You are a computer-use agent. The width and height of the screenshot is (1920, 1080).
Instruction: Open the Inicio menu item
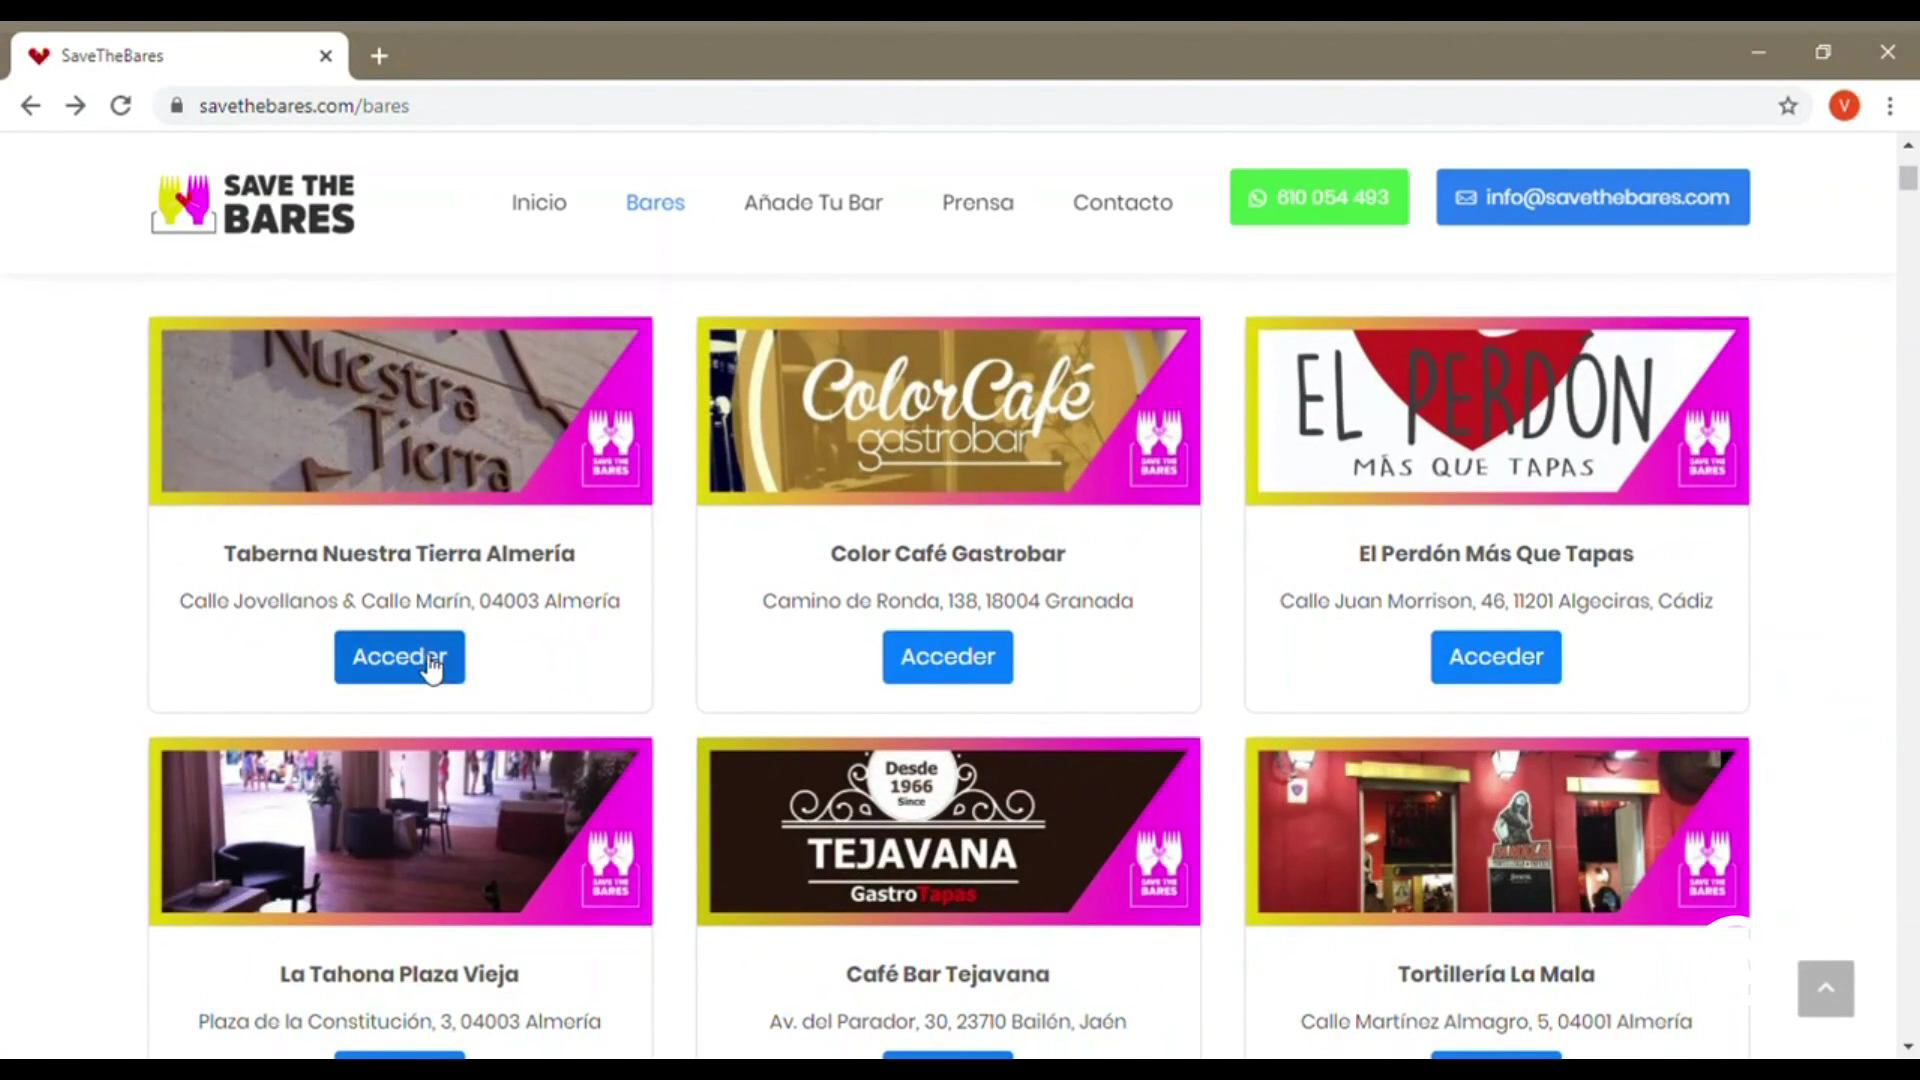click(x=539, y=203)
